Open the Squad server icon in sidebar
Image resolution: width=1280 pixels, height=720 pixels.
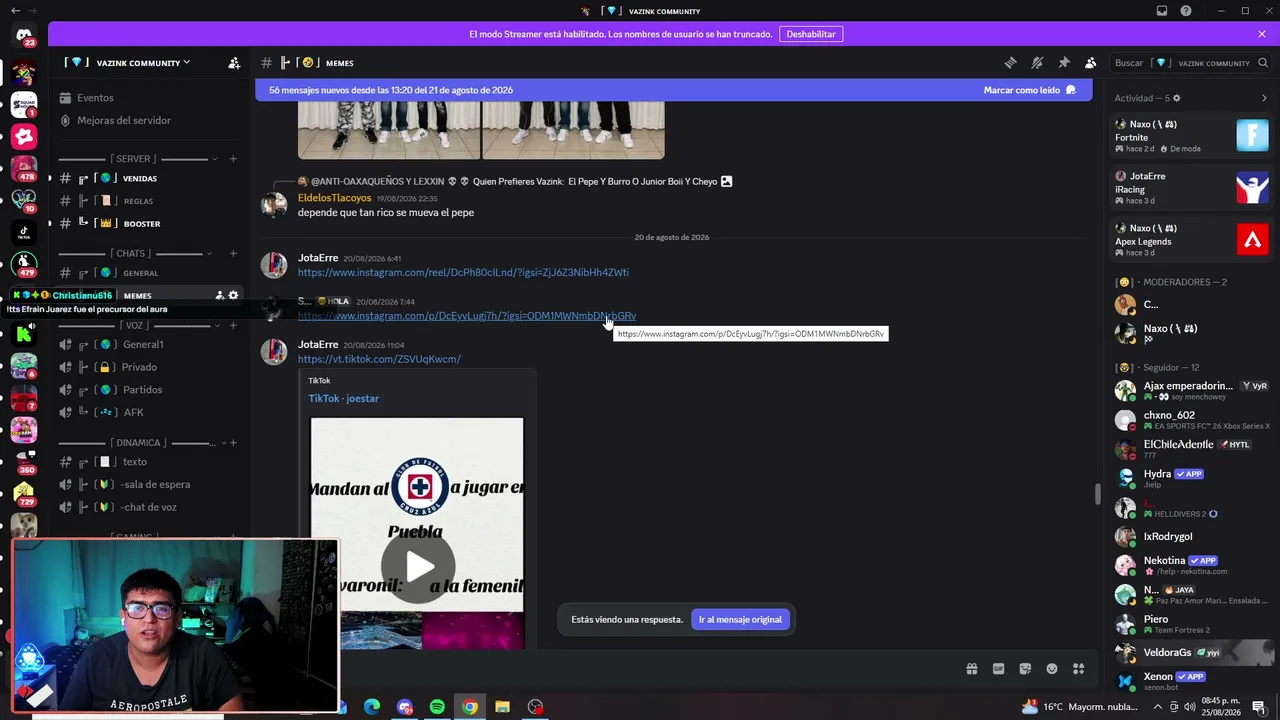point(24,104)
